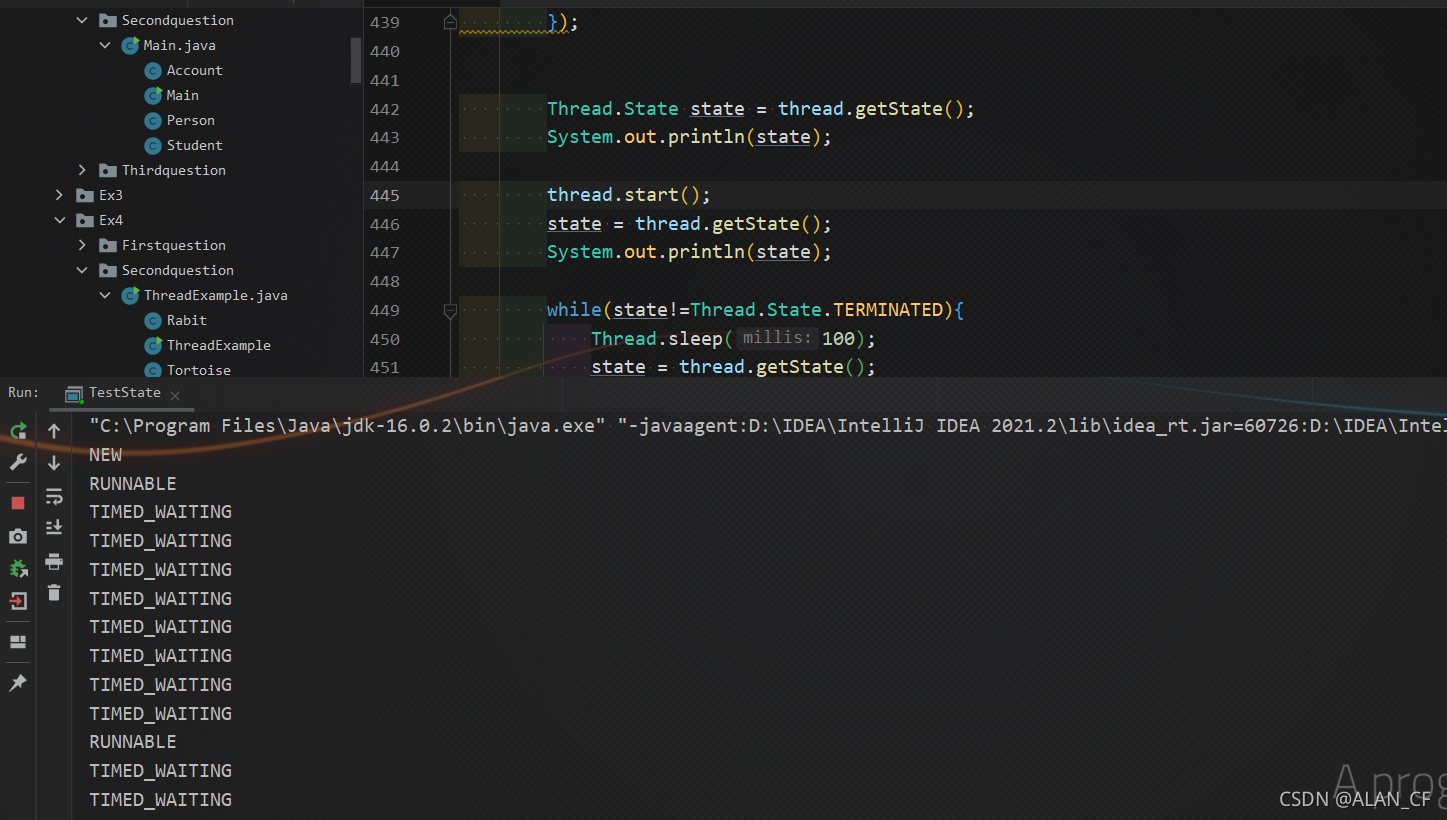Fold the code block at line 439

[450, 22]
